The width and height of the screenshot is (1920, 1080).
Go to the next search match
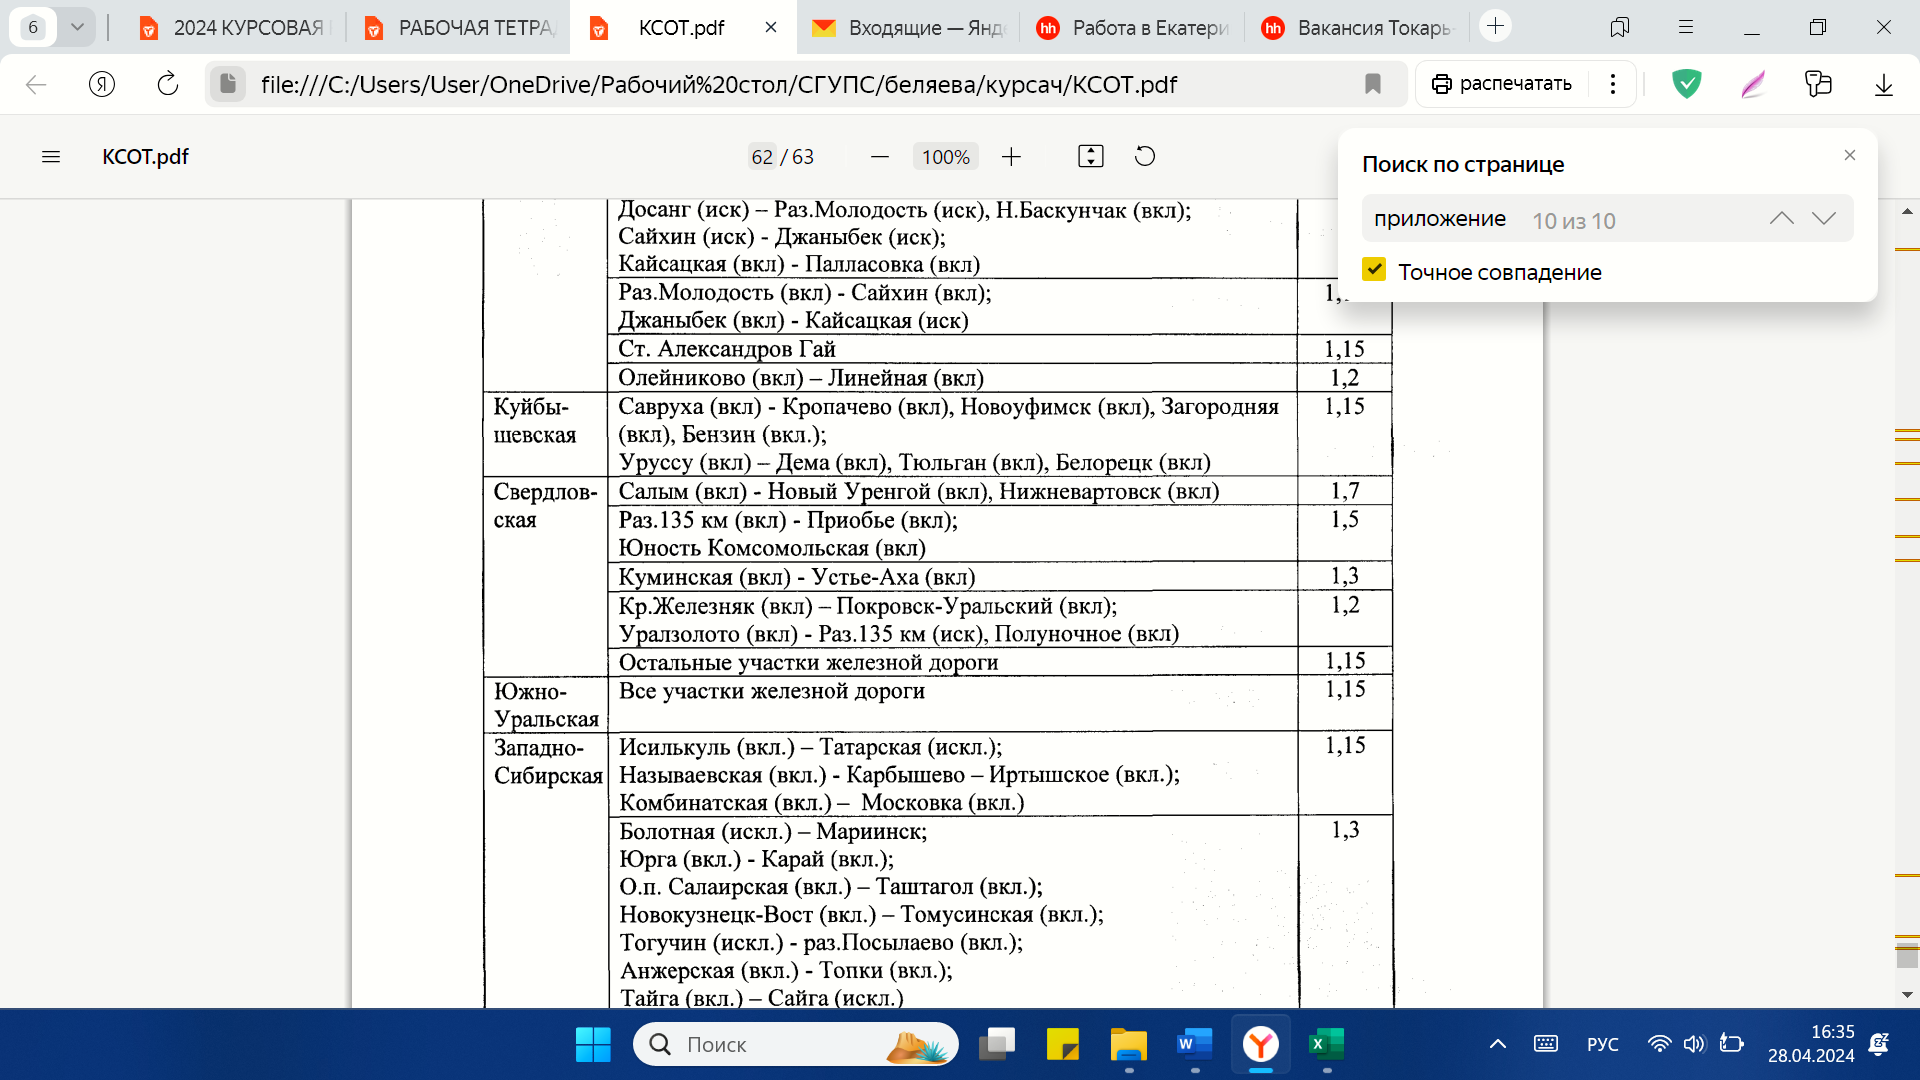coord(1824,219)
